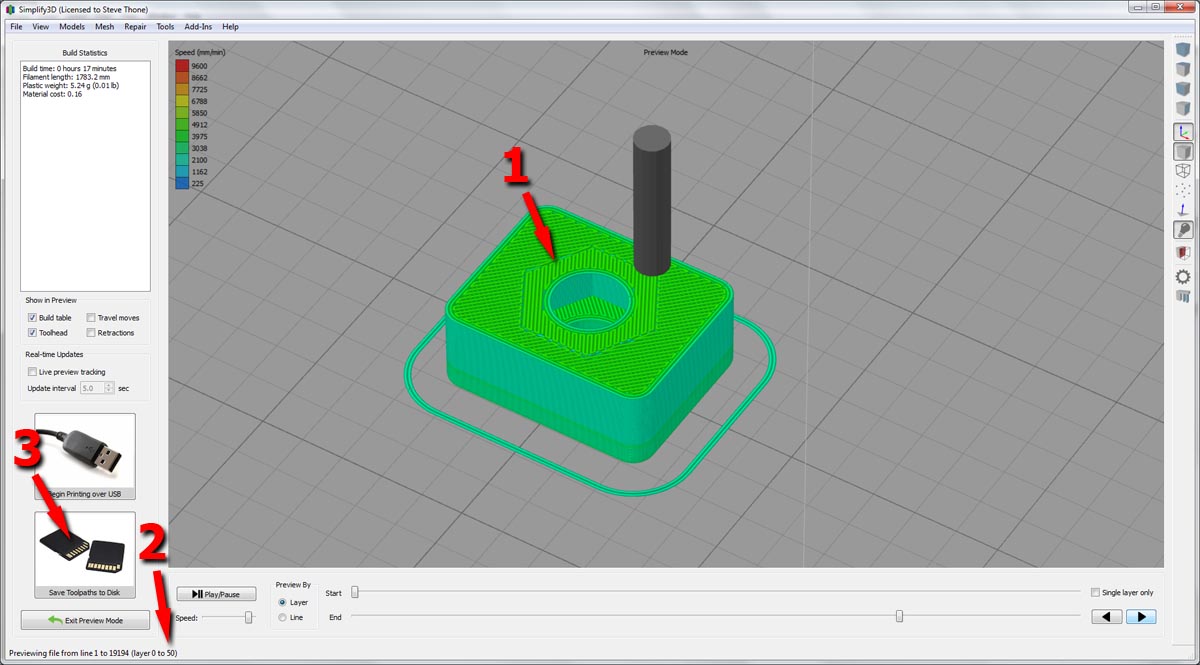Open the gear settings icon in right toolbar
The height and width of the screenshot is (665, 1200).
[x=1183, y=276]
